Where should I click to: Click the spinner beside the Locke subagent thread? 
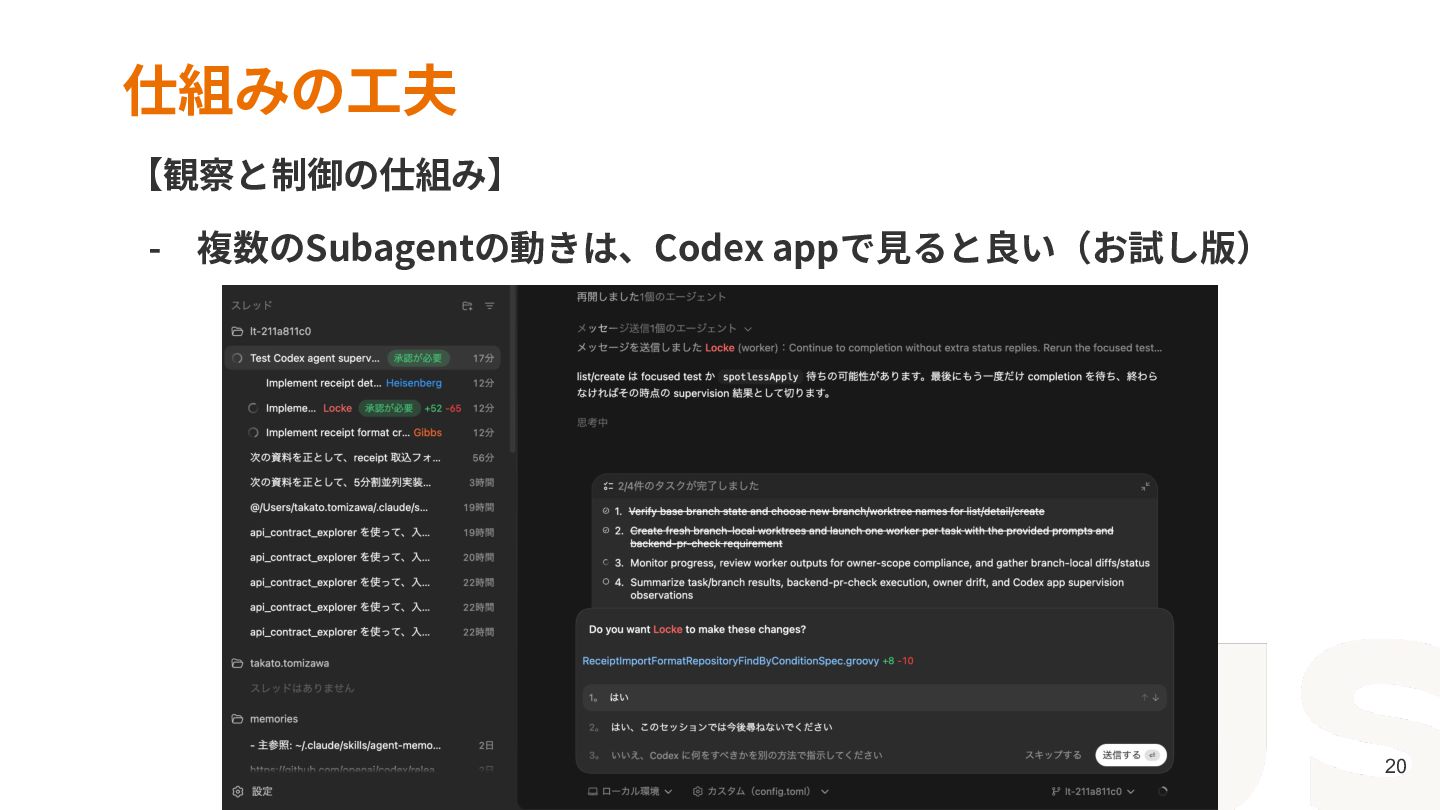pos(253,408)
